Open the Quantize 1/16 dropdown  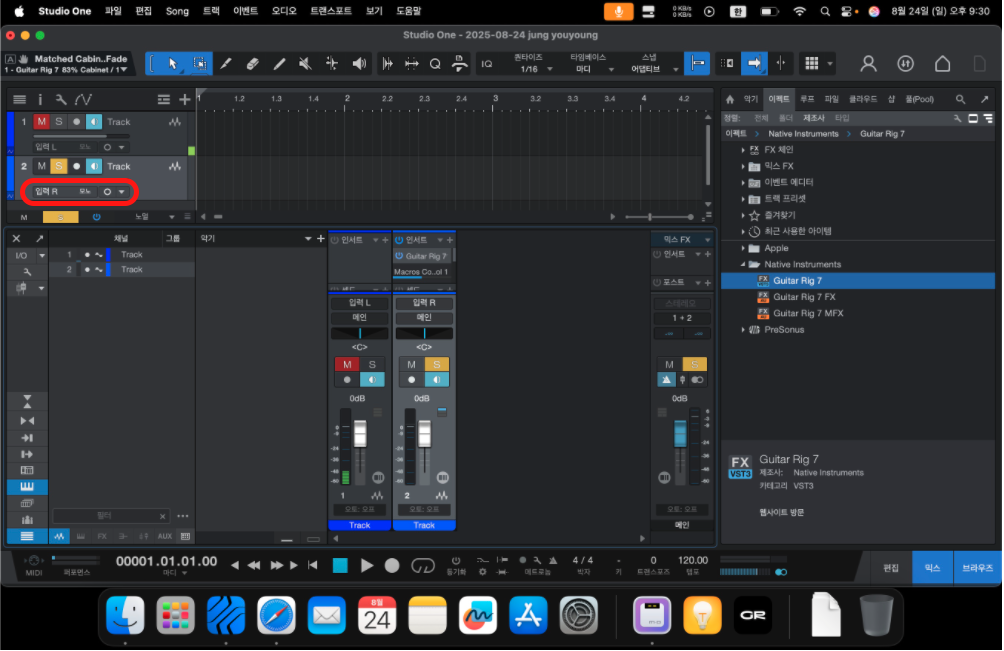[x=534, y=69]
